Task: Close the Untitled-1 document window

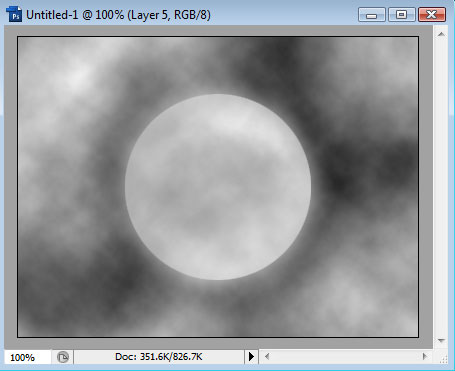Action: (432, 15)
